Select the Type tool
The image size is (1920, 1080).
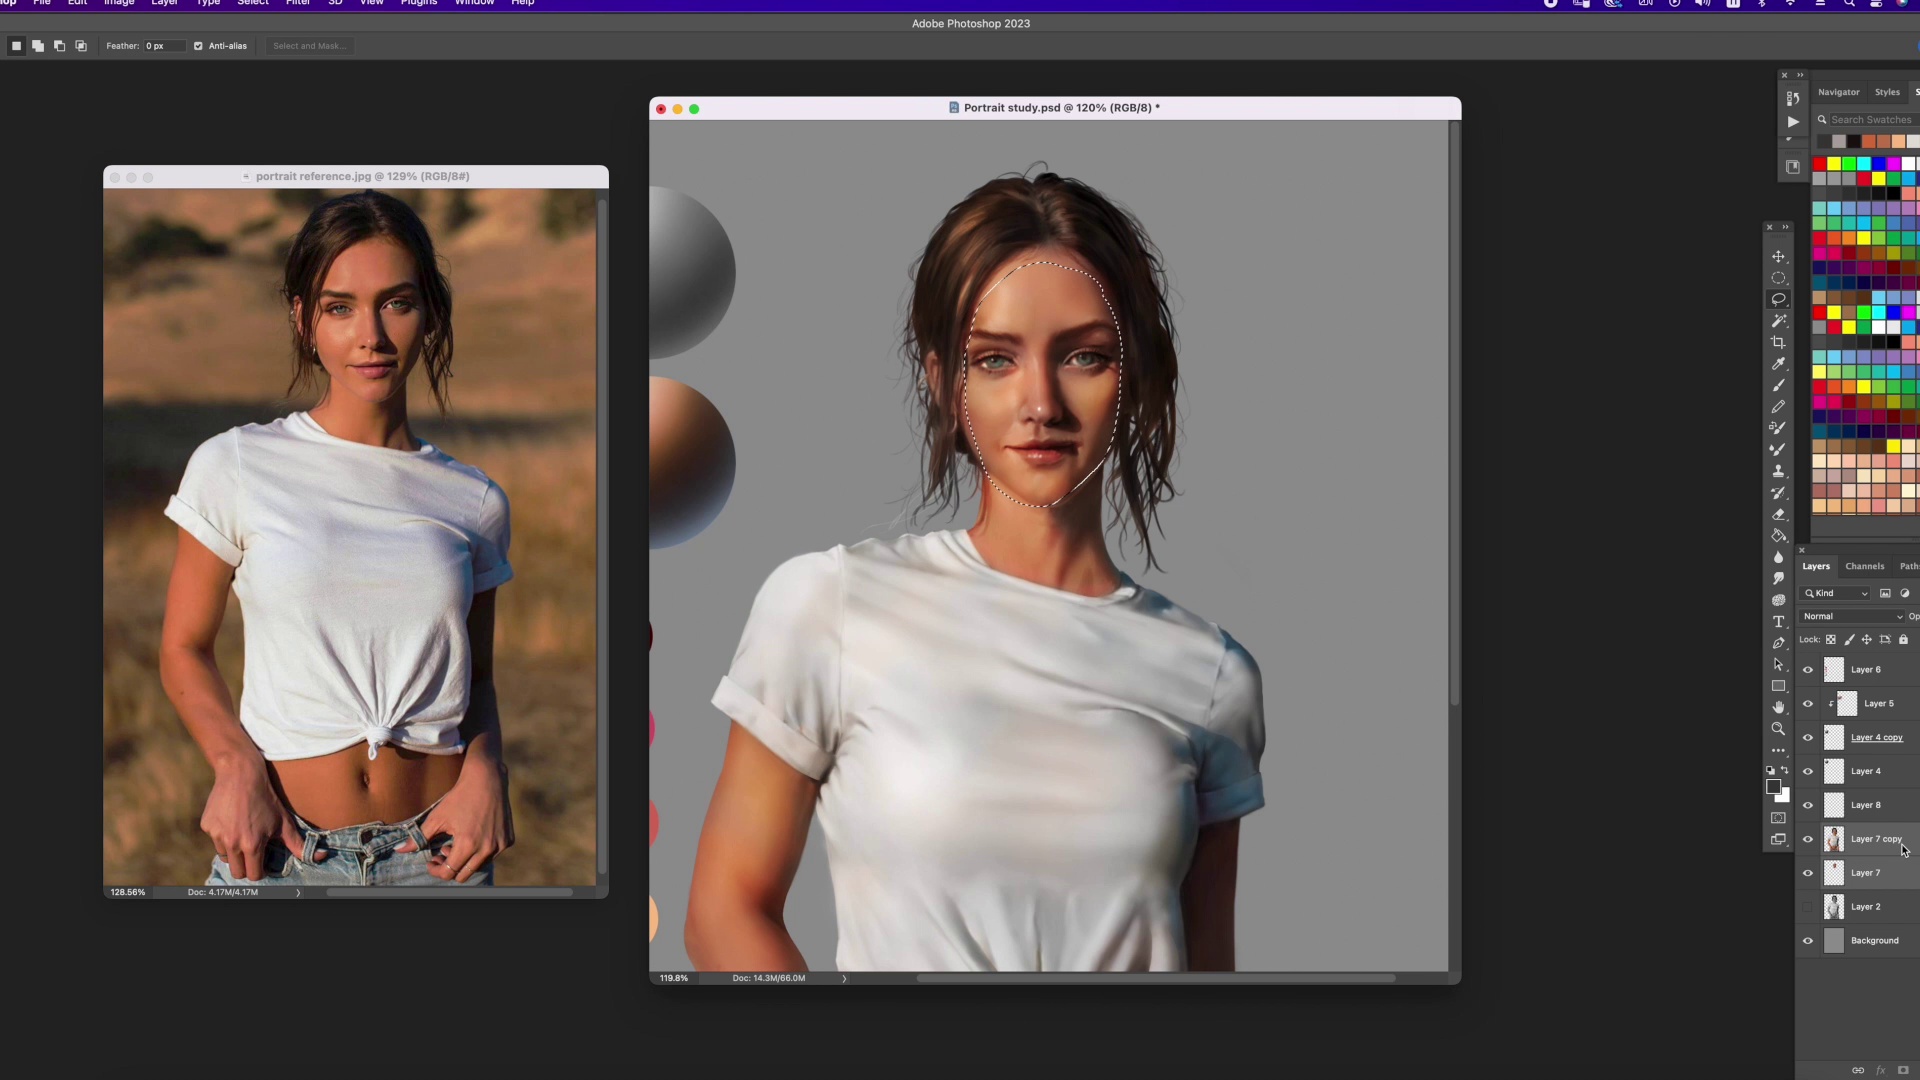1778,622
